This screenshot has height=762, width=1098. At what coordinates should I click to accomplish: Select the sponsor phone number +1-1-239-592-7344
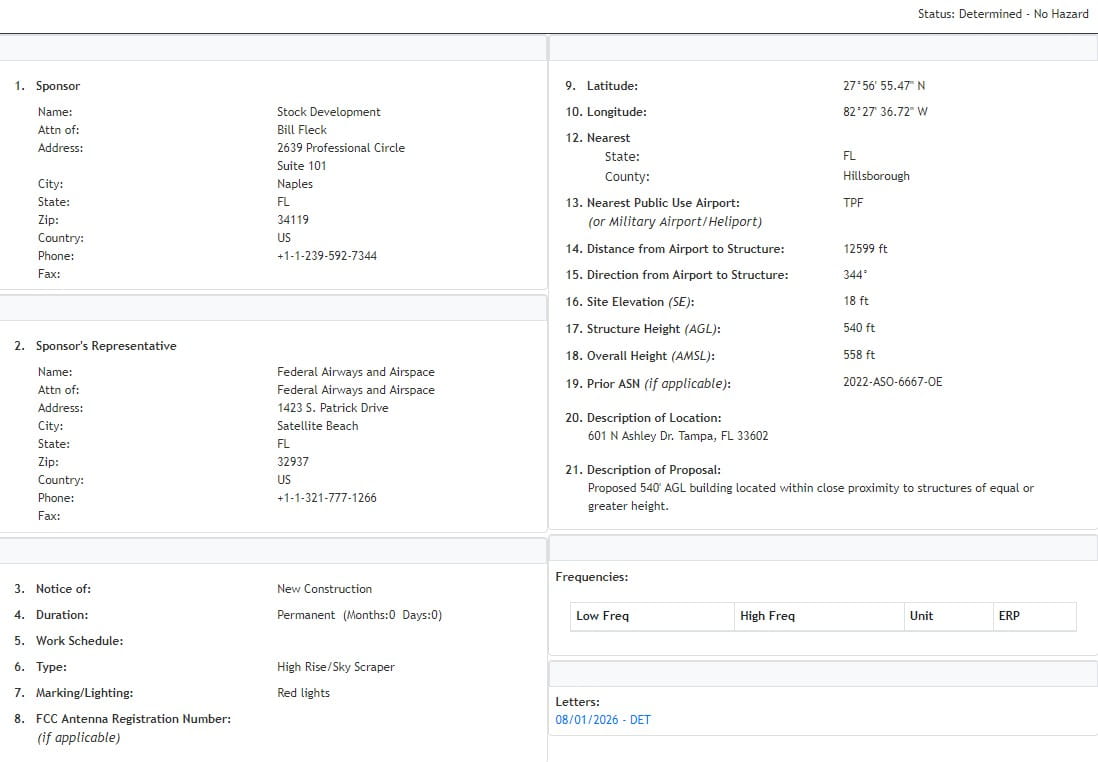click(x=326, y=256)
